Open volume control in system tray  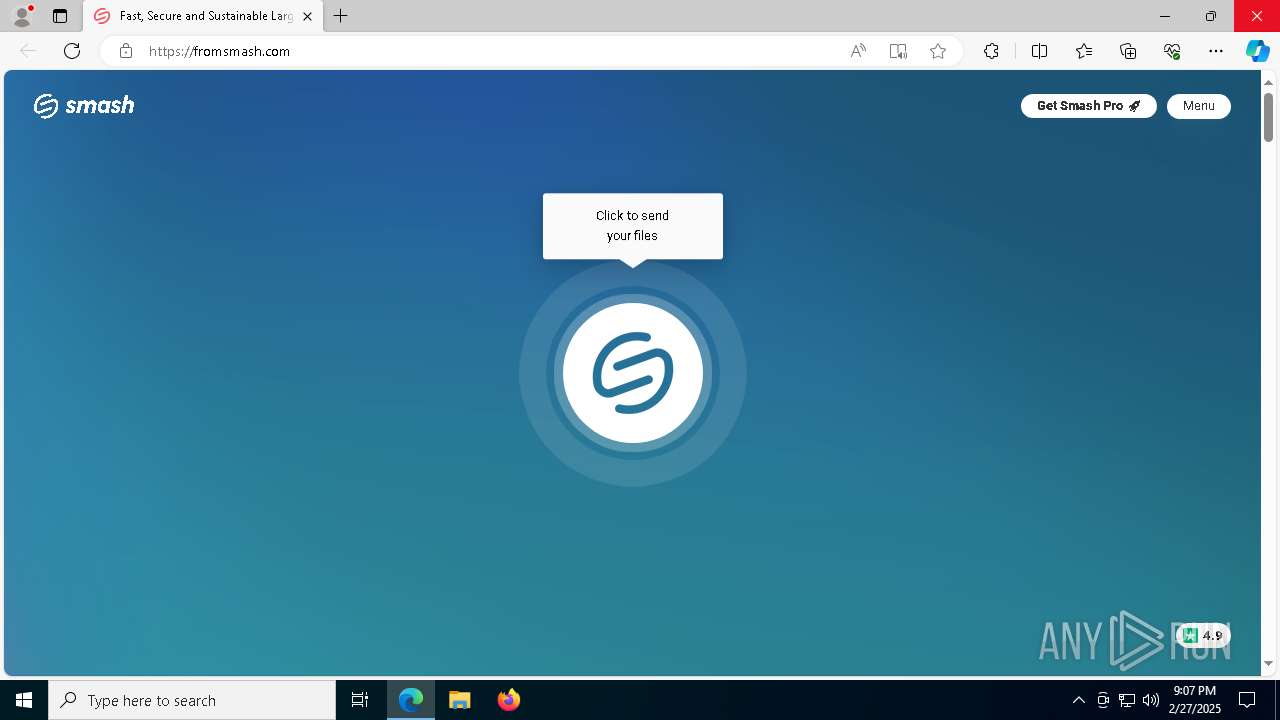(x=1150, y=700)
